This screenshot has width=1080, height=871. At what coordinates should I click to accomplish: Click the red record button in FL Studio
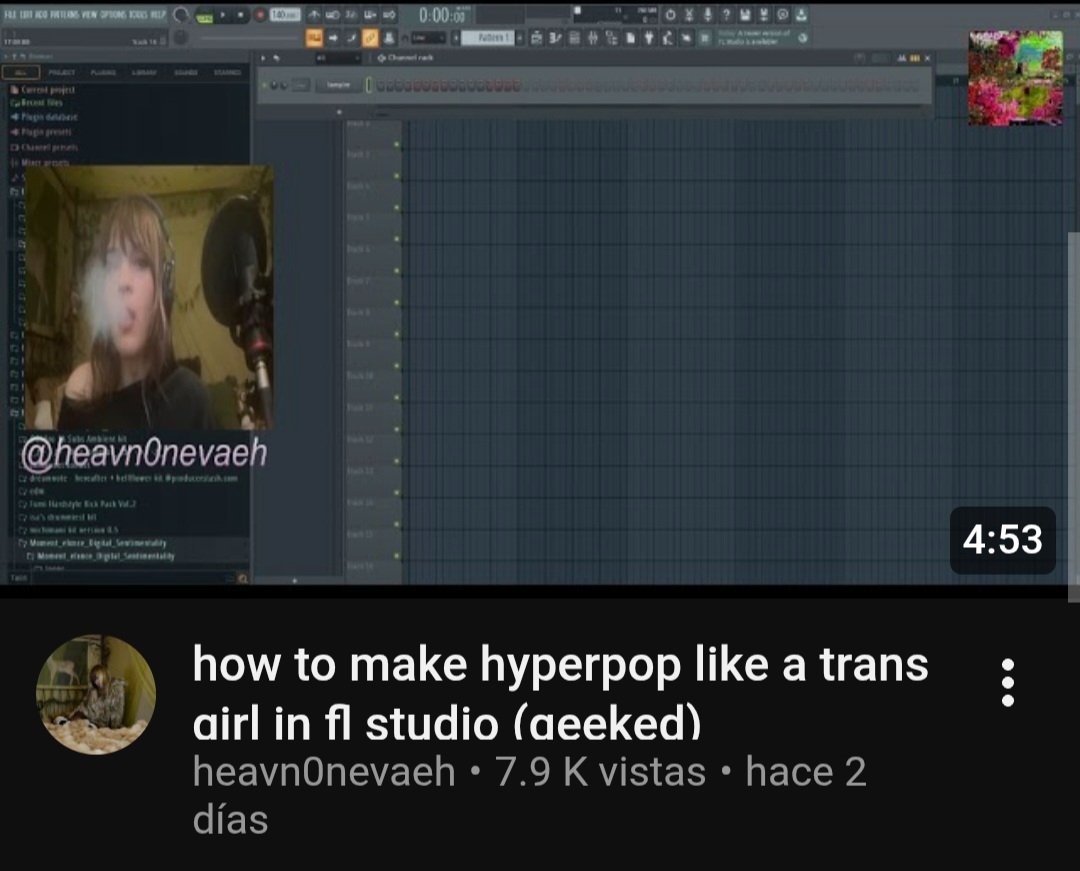[x=260, y=14]
